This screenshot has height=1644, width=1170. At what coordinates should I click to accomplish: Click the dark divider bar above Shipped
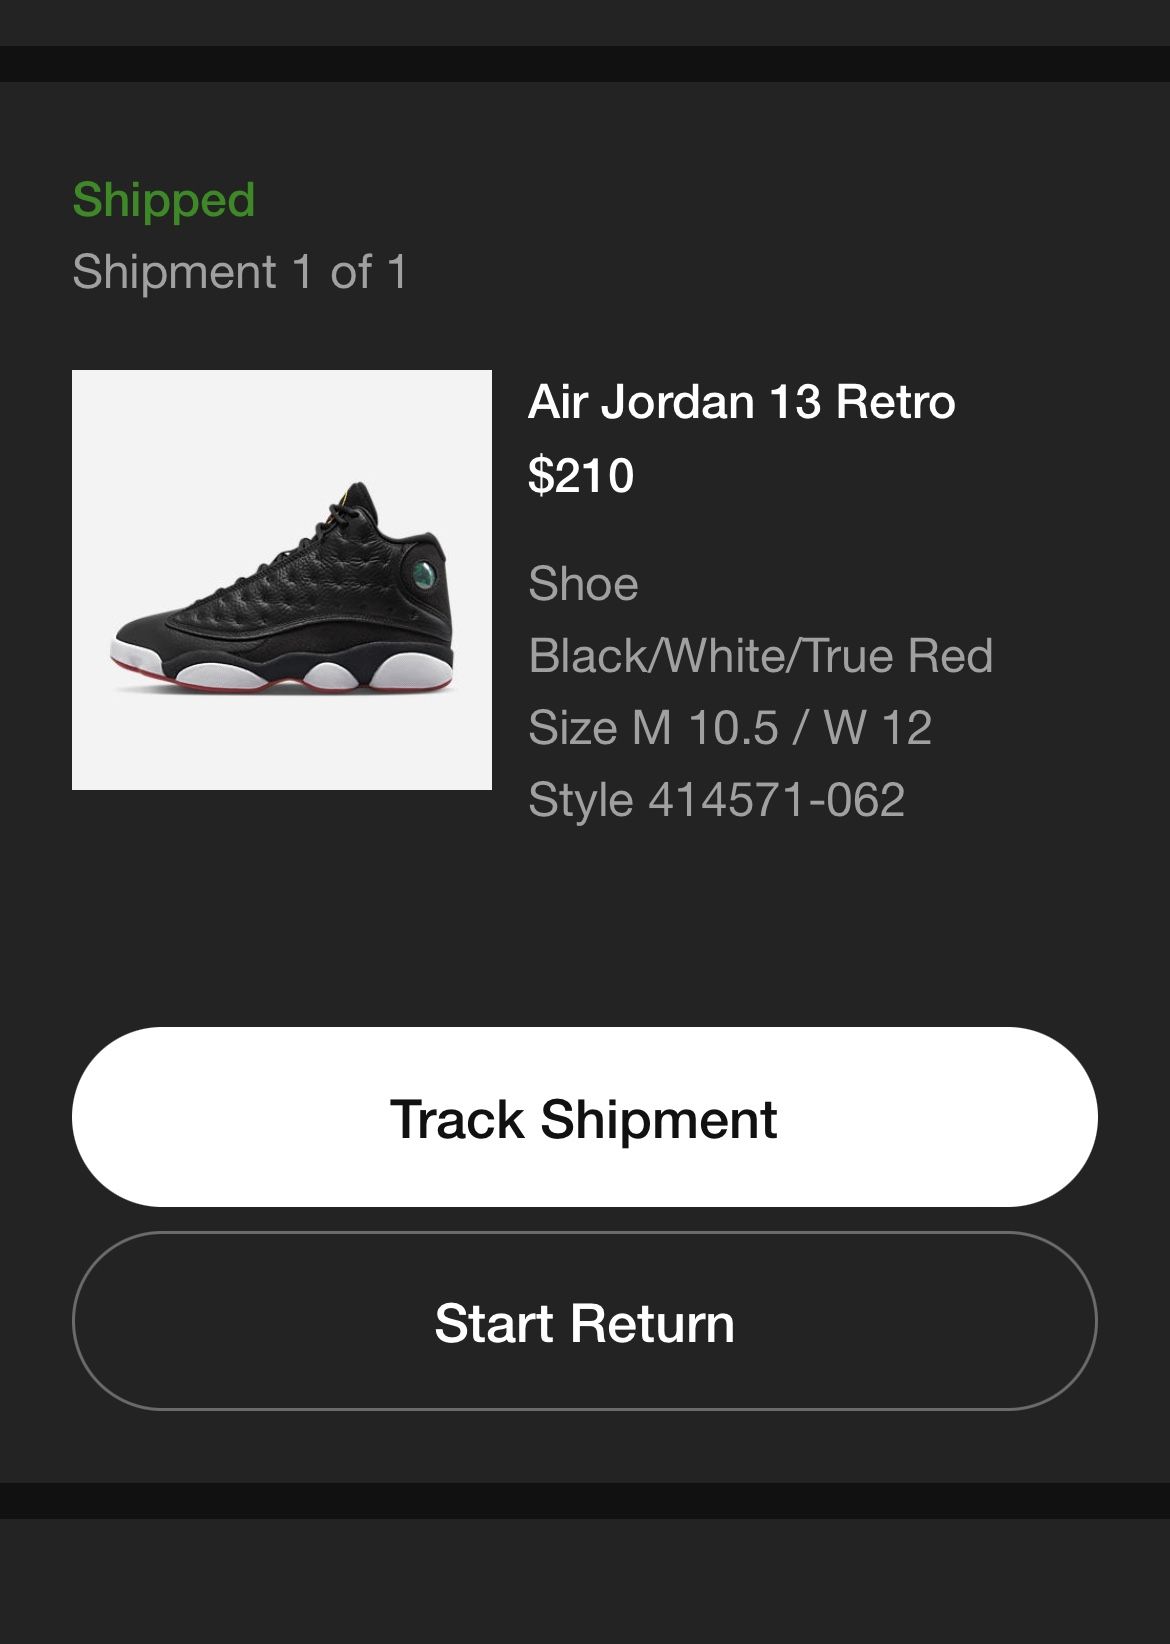pyautogui.click(x=585, y=64)
